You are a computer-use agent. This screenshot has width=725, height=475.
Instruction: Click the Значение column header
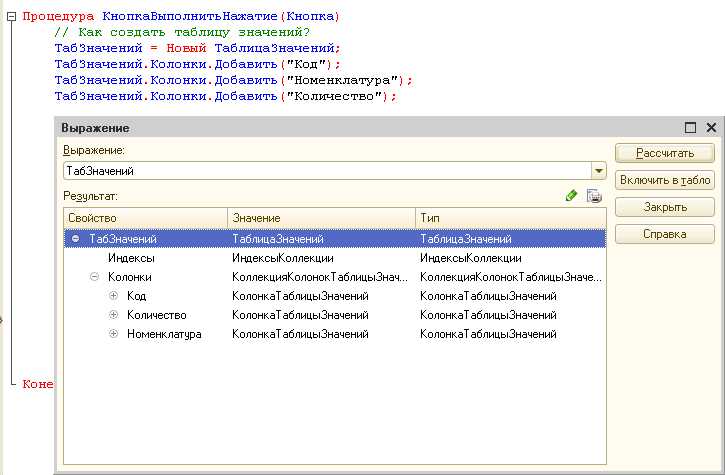[322, 218]
